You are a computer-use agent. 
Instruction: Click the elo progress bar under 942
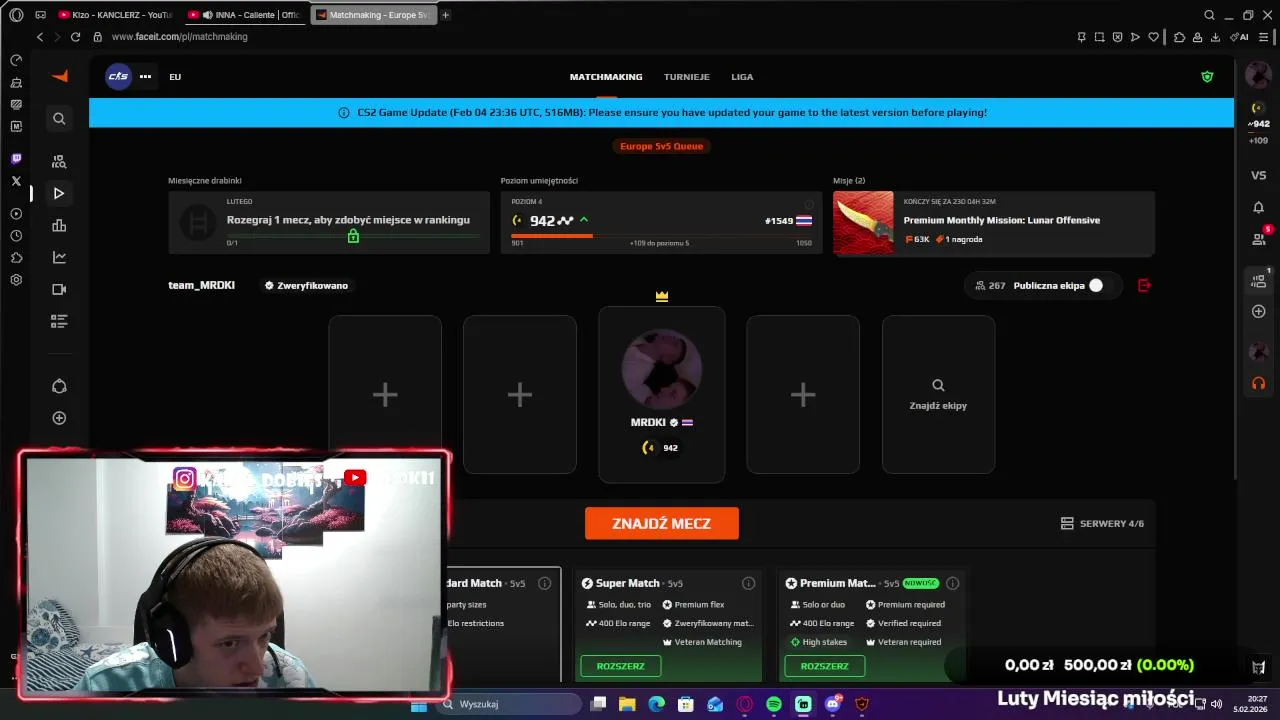pos(661,236)
